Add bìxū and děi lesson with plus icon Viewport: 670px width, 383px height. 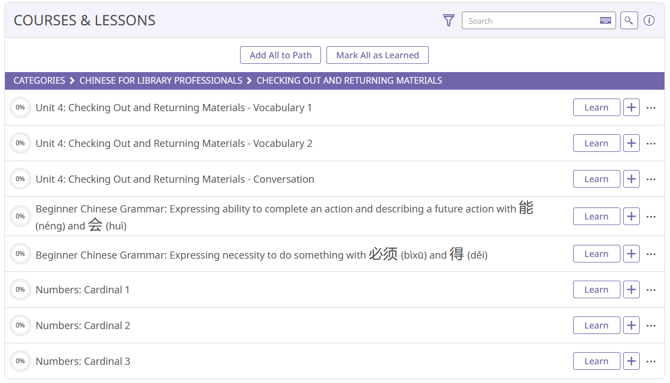click(x=631, y=254)
